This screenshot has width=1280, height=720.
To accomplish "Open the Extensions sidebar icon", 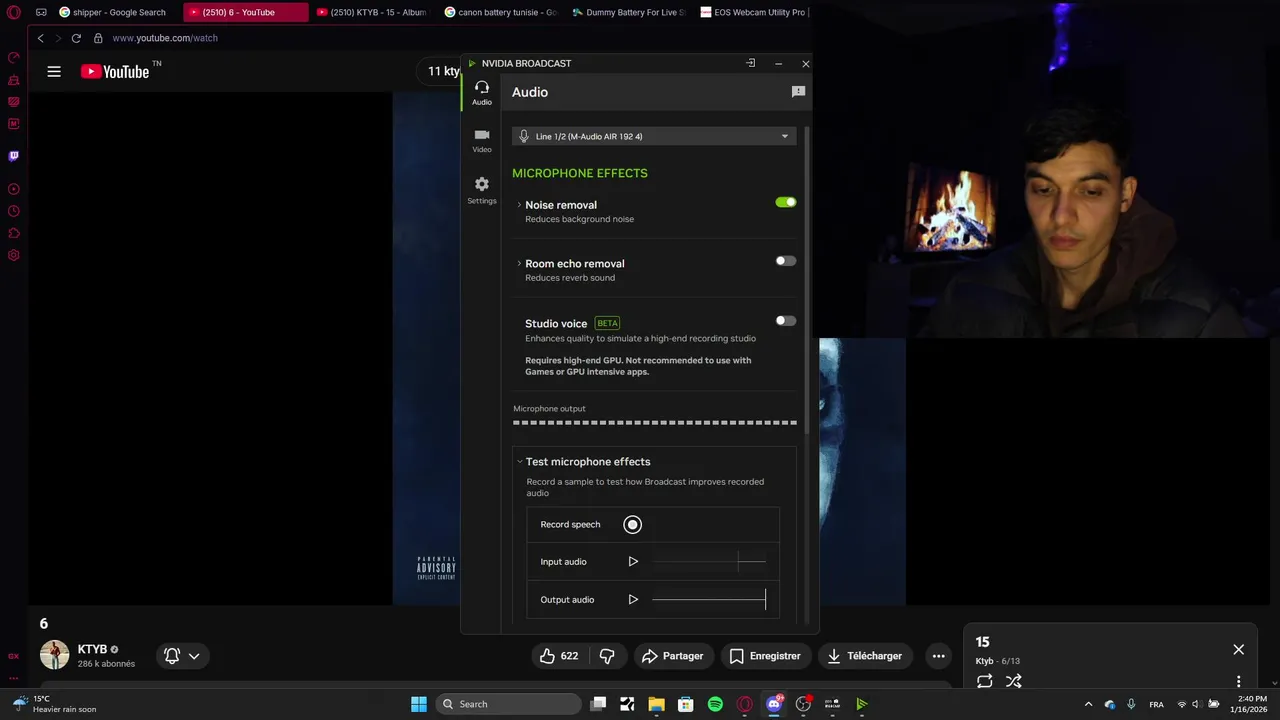I will [x=14, y=233].
